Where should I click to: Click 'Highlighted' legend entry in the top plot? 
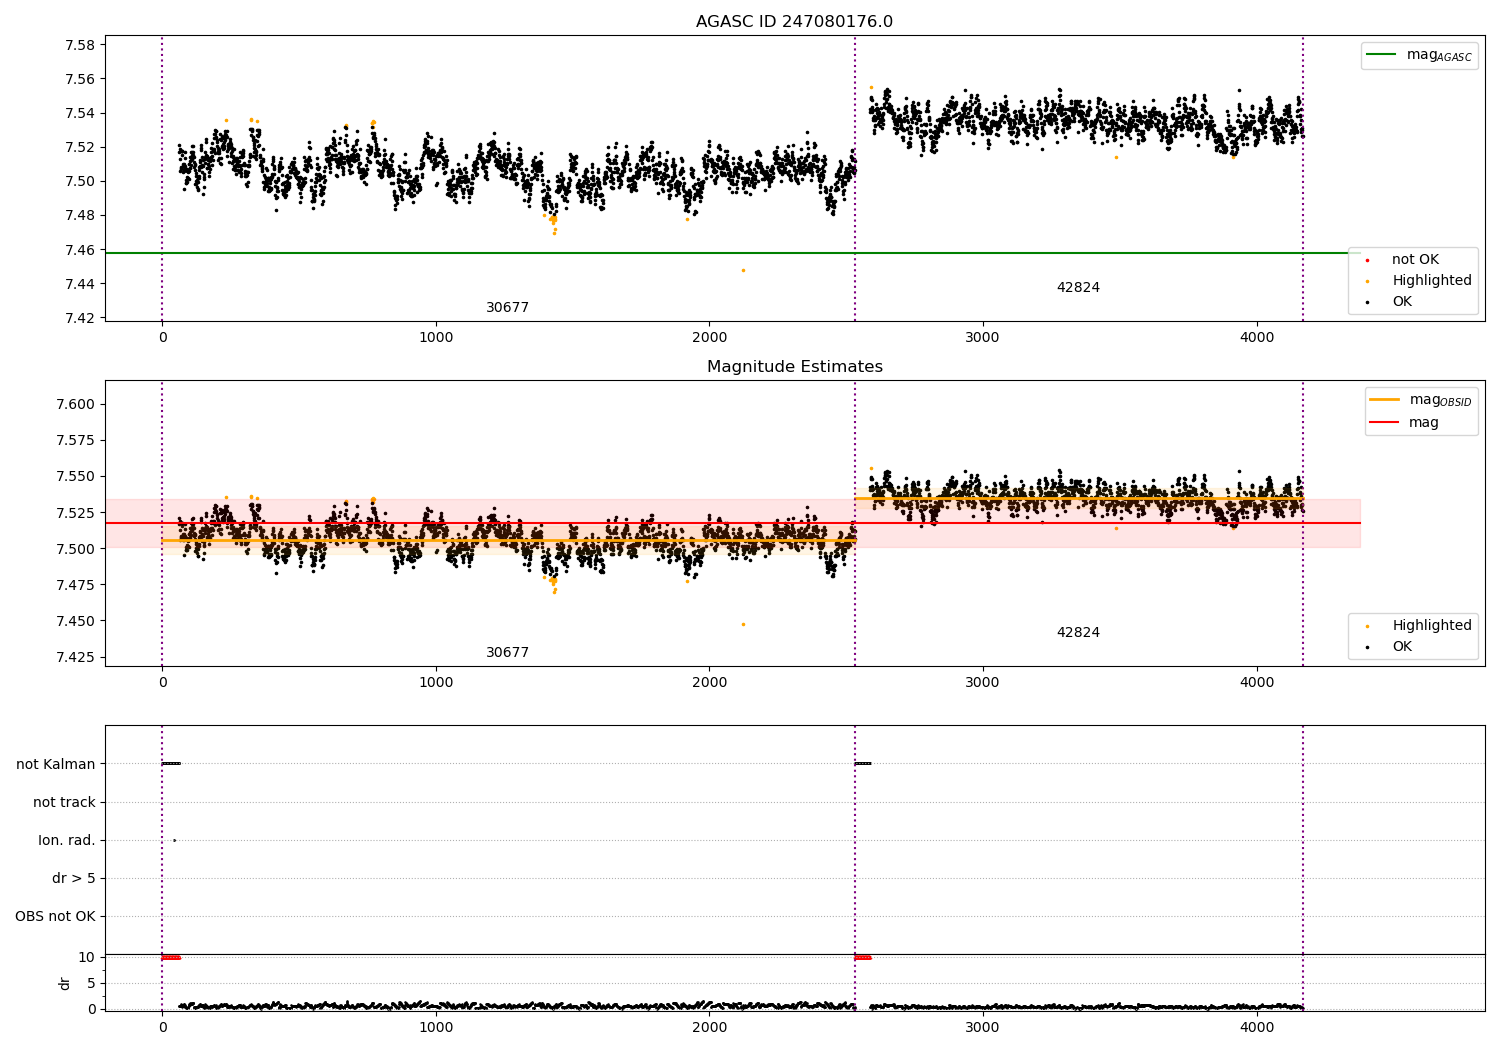coord(1431,281)
